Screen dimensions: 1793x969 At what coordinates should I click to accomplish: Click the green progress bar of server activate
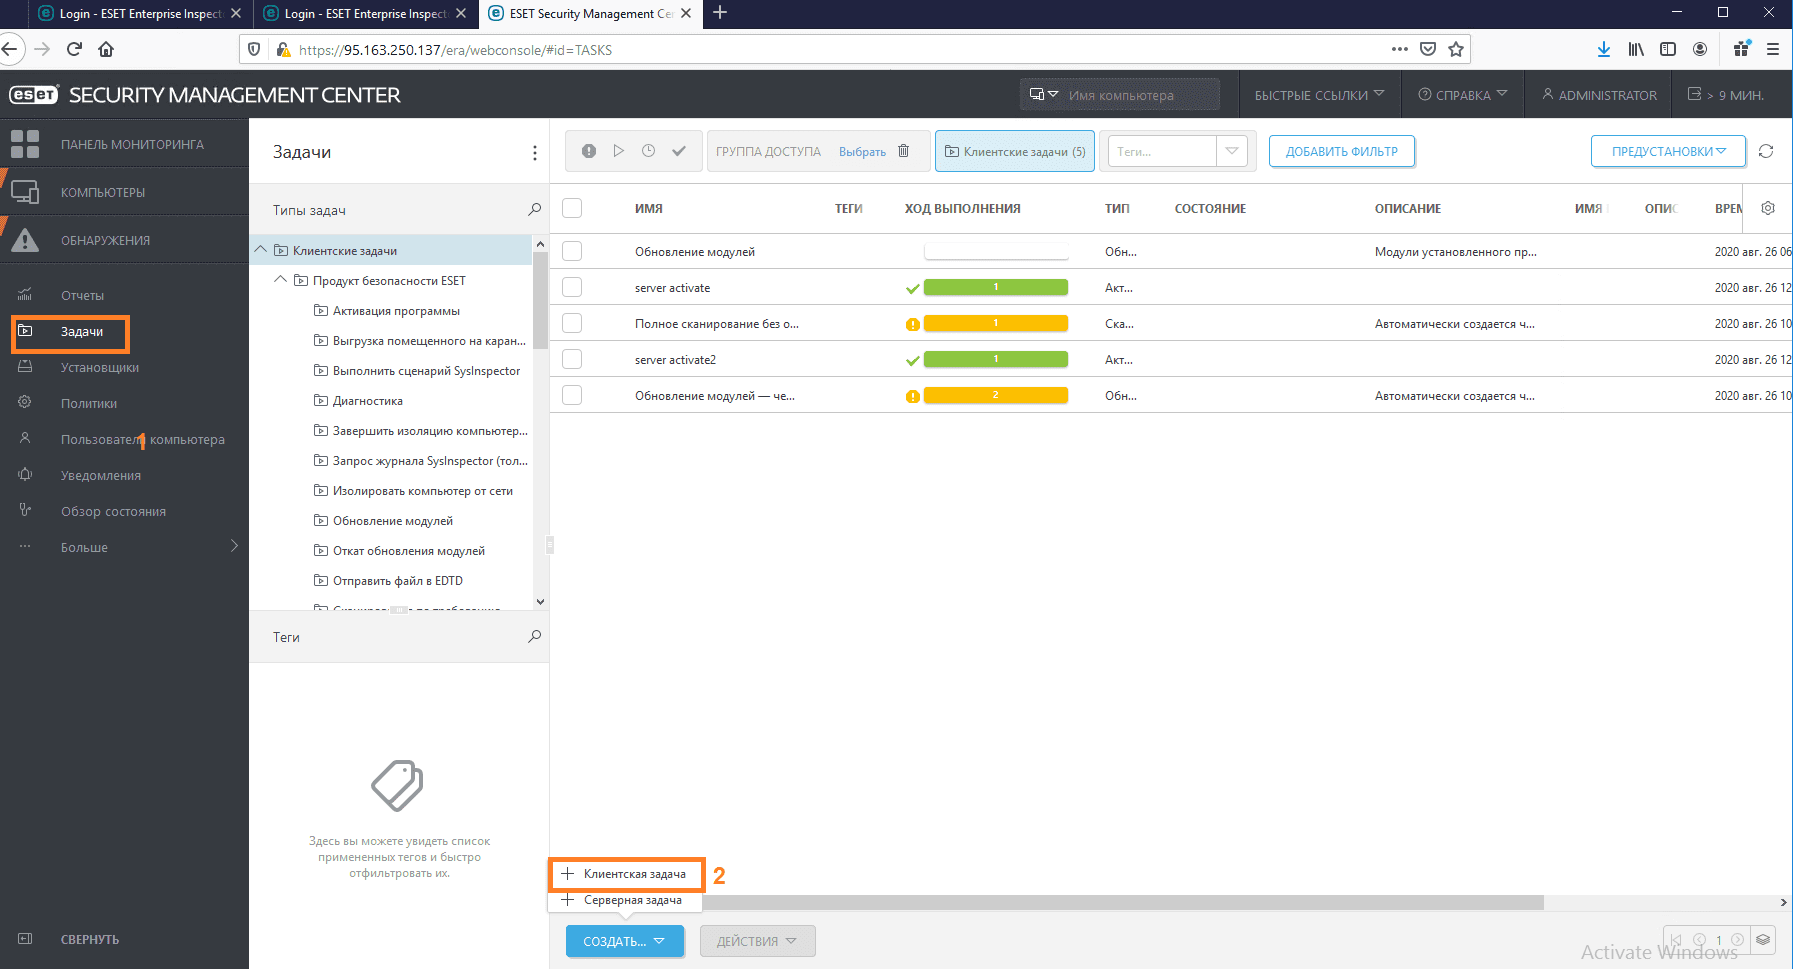coord(996,287)
